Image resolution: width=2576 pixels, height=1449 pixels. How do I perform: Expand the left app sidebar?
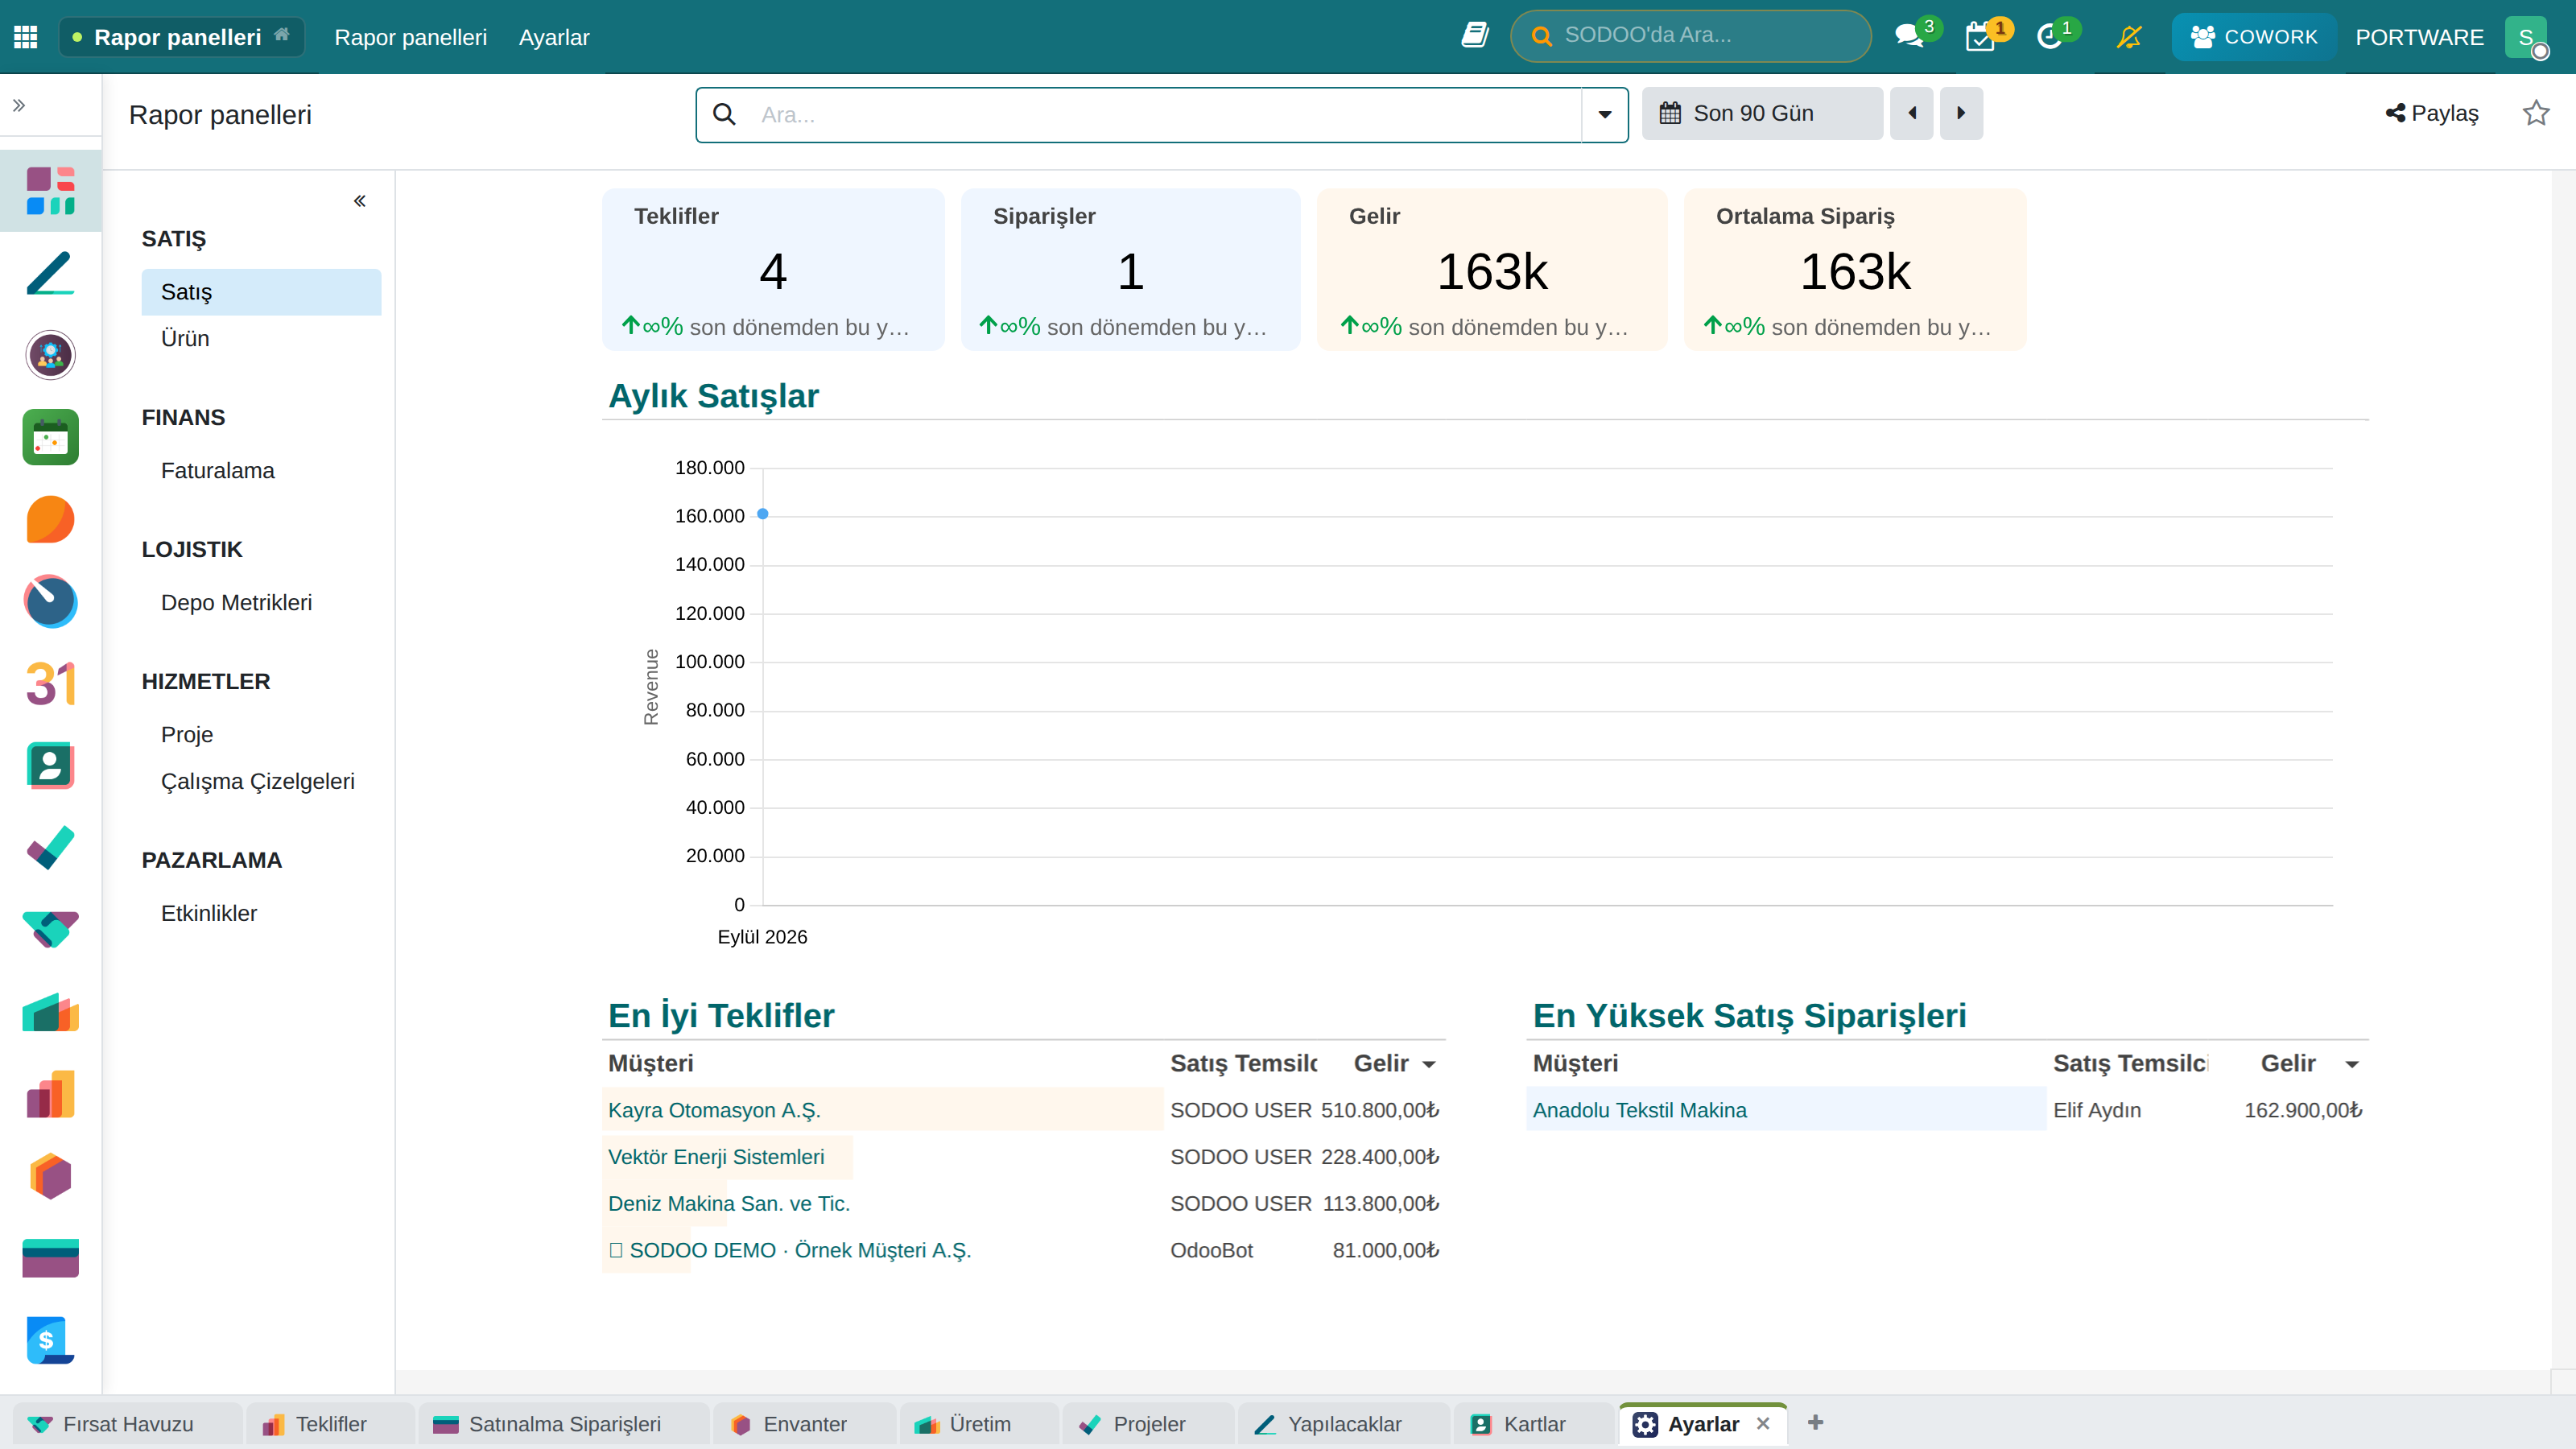click(x=19, y=105)
